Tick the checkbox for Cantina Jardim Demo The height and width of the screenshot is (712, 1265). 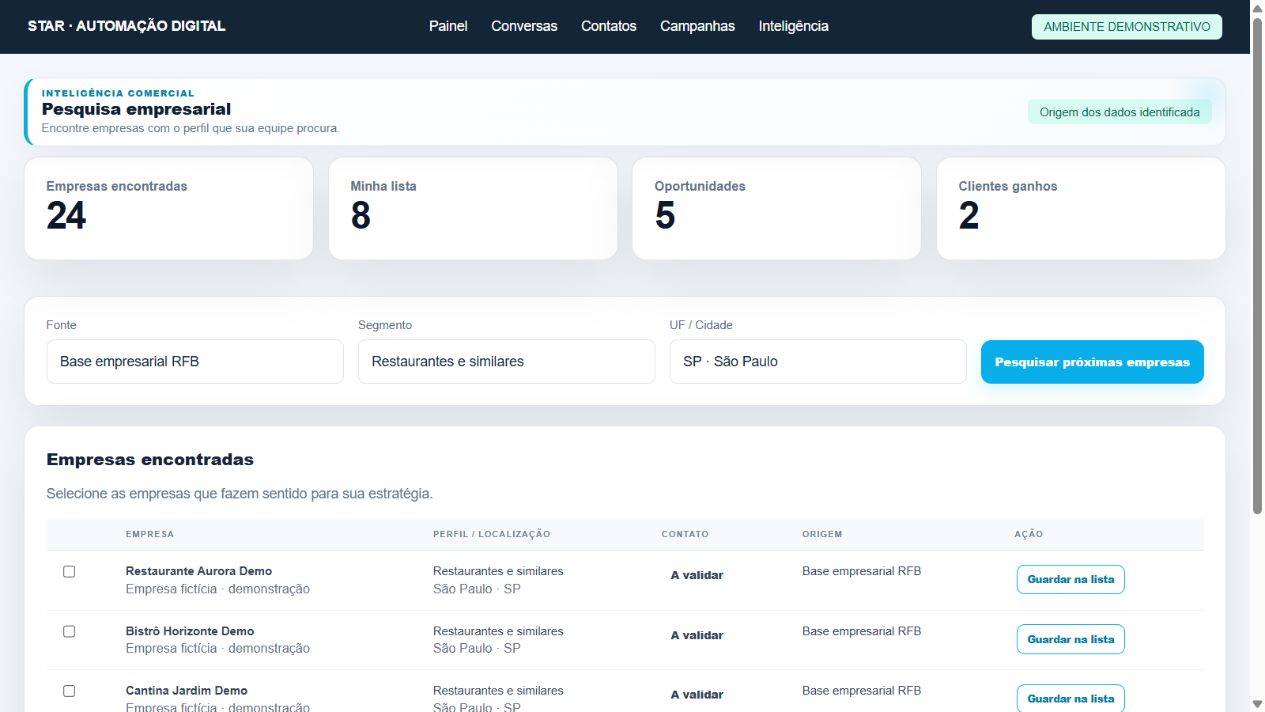(69, 691)
